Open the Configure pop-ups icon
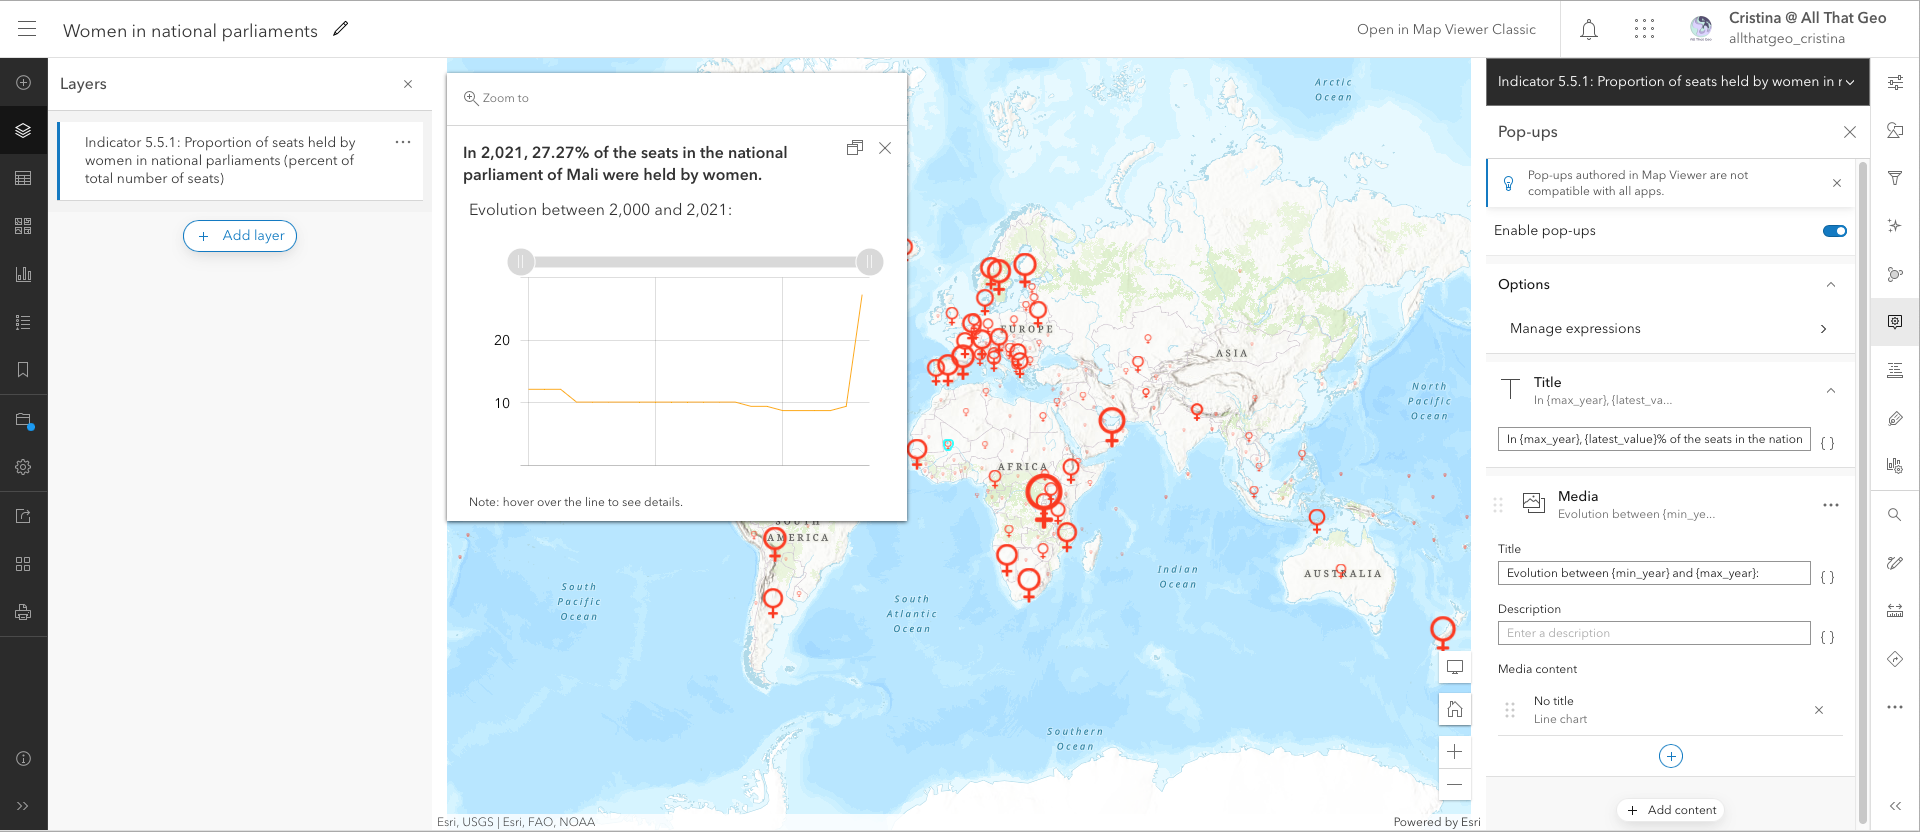1920x832 pixels. coord(1895,322)
